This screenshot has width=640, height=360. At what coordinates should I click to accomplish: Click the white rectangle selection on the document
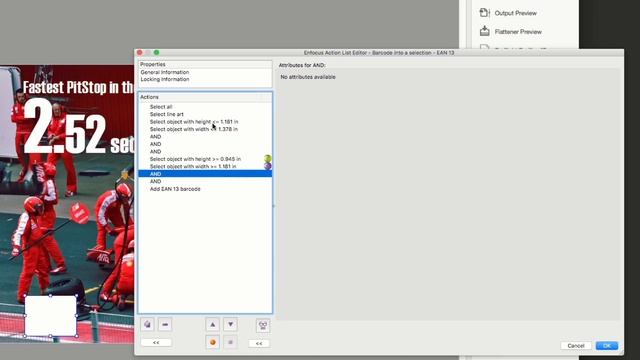[51, 316]
